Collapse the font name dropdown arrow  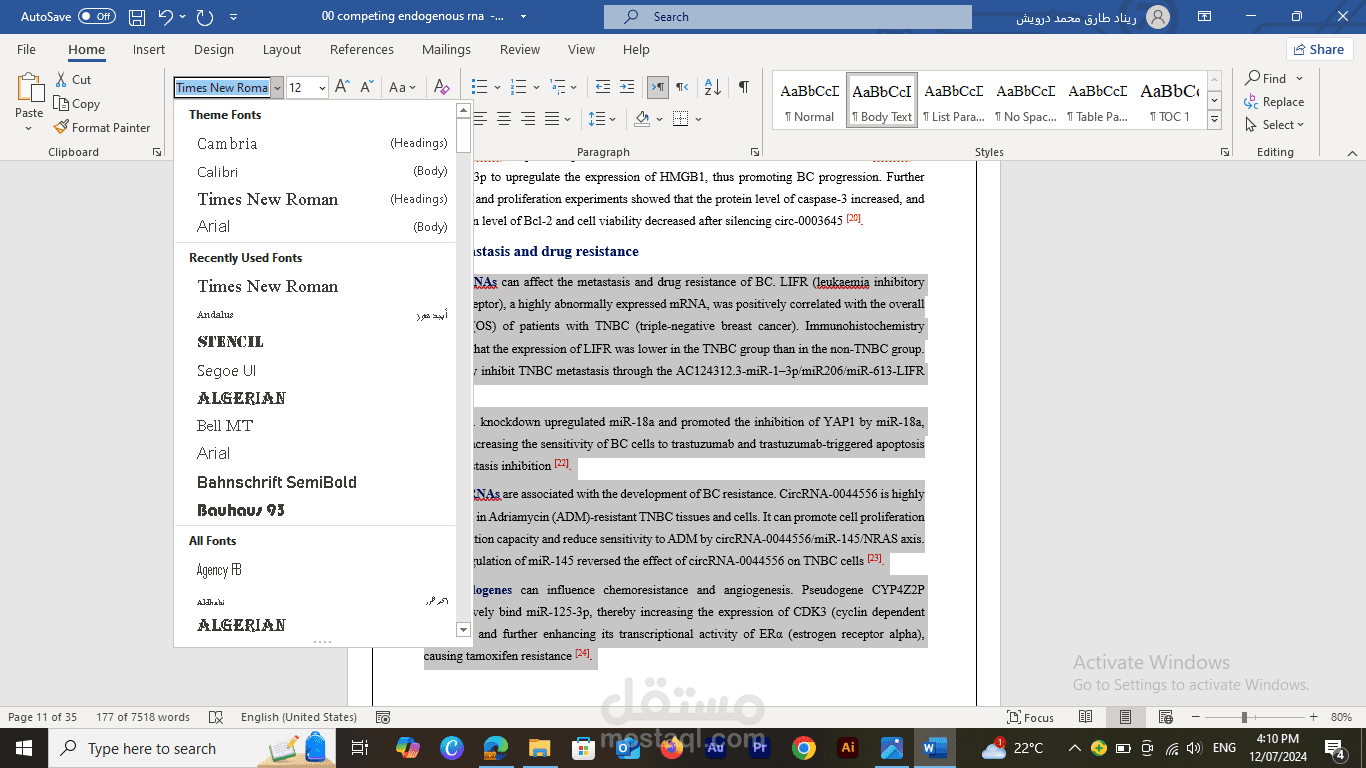(x=277, y=88)
